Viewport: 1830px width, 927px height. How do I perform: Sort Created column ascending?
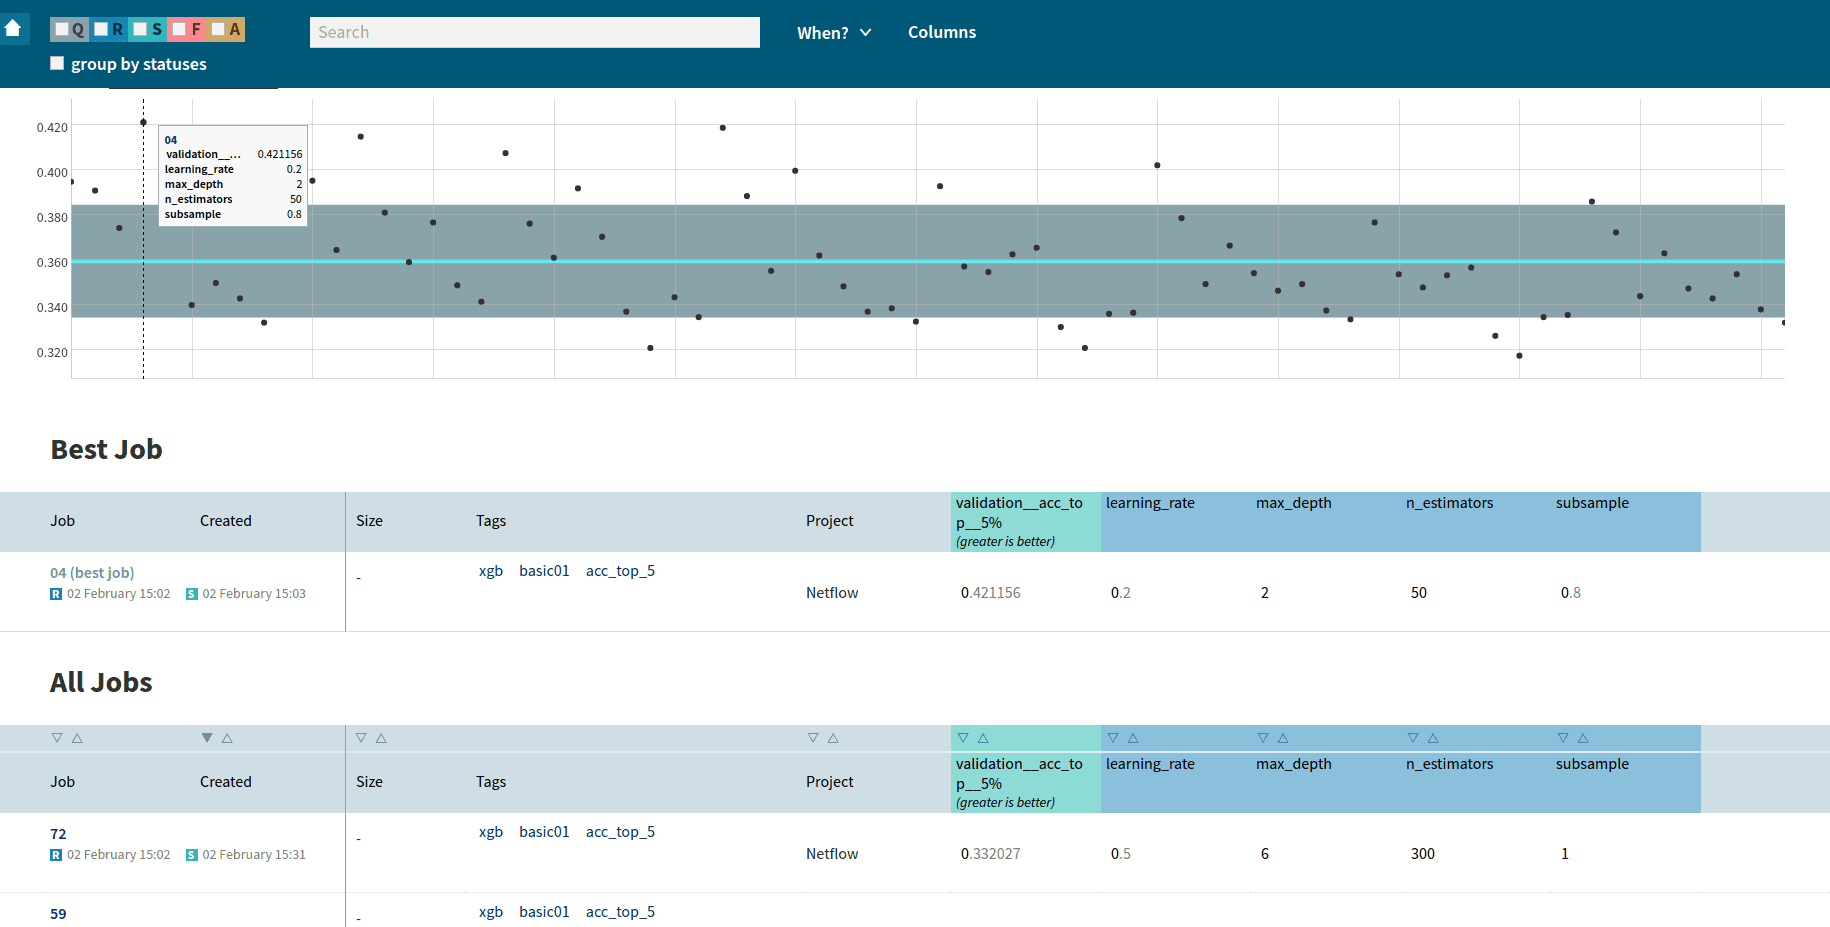tap(227, 738)
